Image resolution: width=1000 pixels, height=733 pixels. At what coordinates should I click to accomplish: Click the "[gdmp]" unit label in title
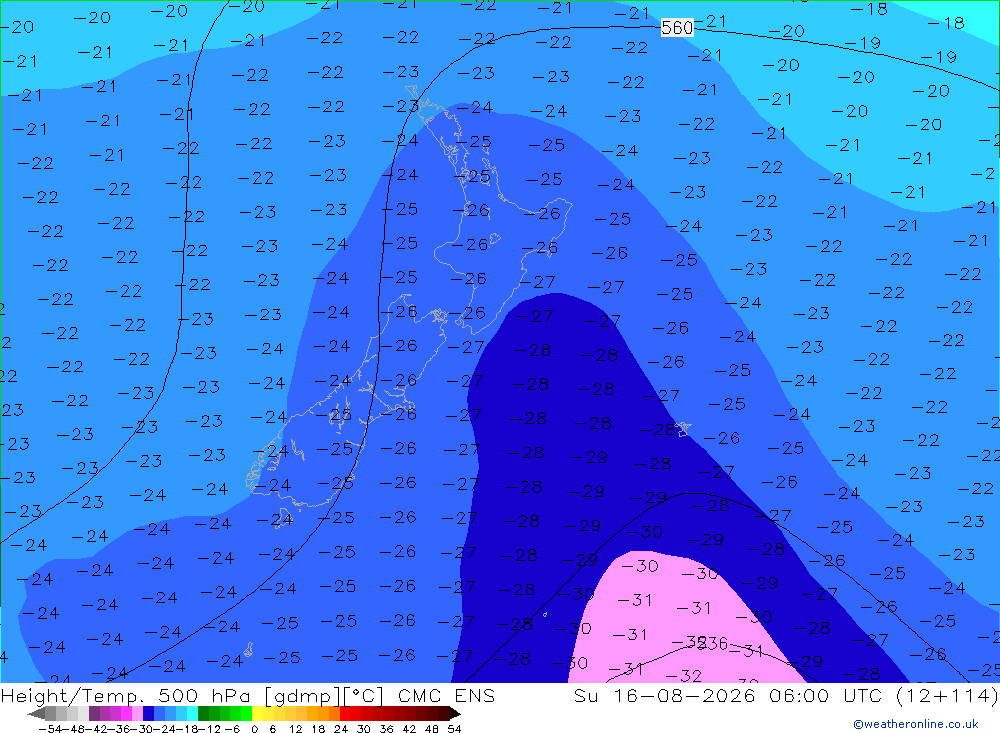(x=303, y=696)
